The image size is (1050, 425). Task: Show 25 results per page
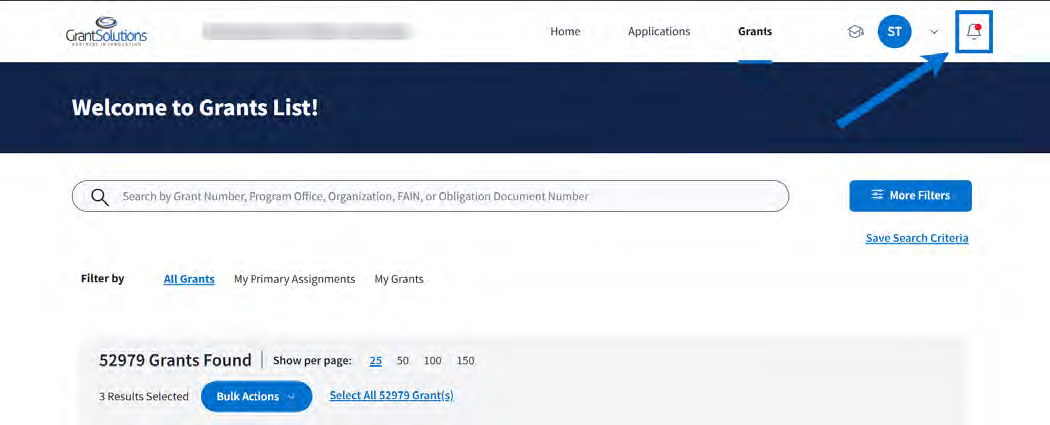click(x=376, y=361)
